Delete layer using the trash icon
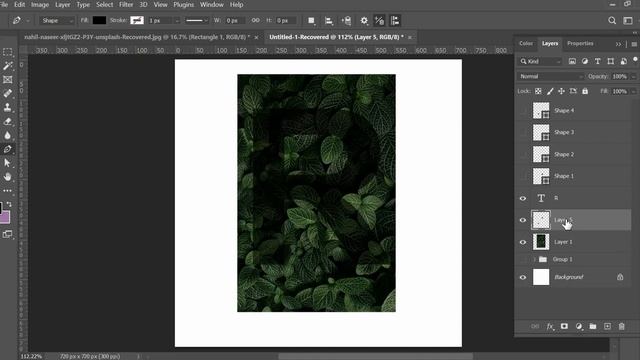640x360 pixels. [622, 326]
